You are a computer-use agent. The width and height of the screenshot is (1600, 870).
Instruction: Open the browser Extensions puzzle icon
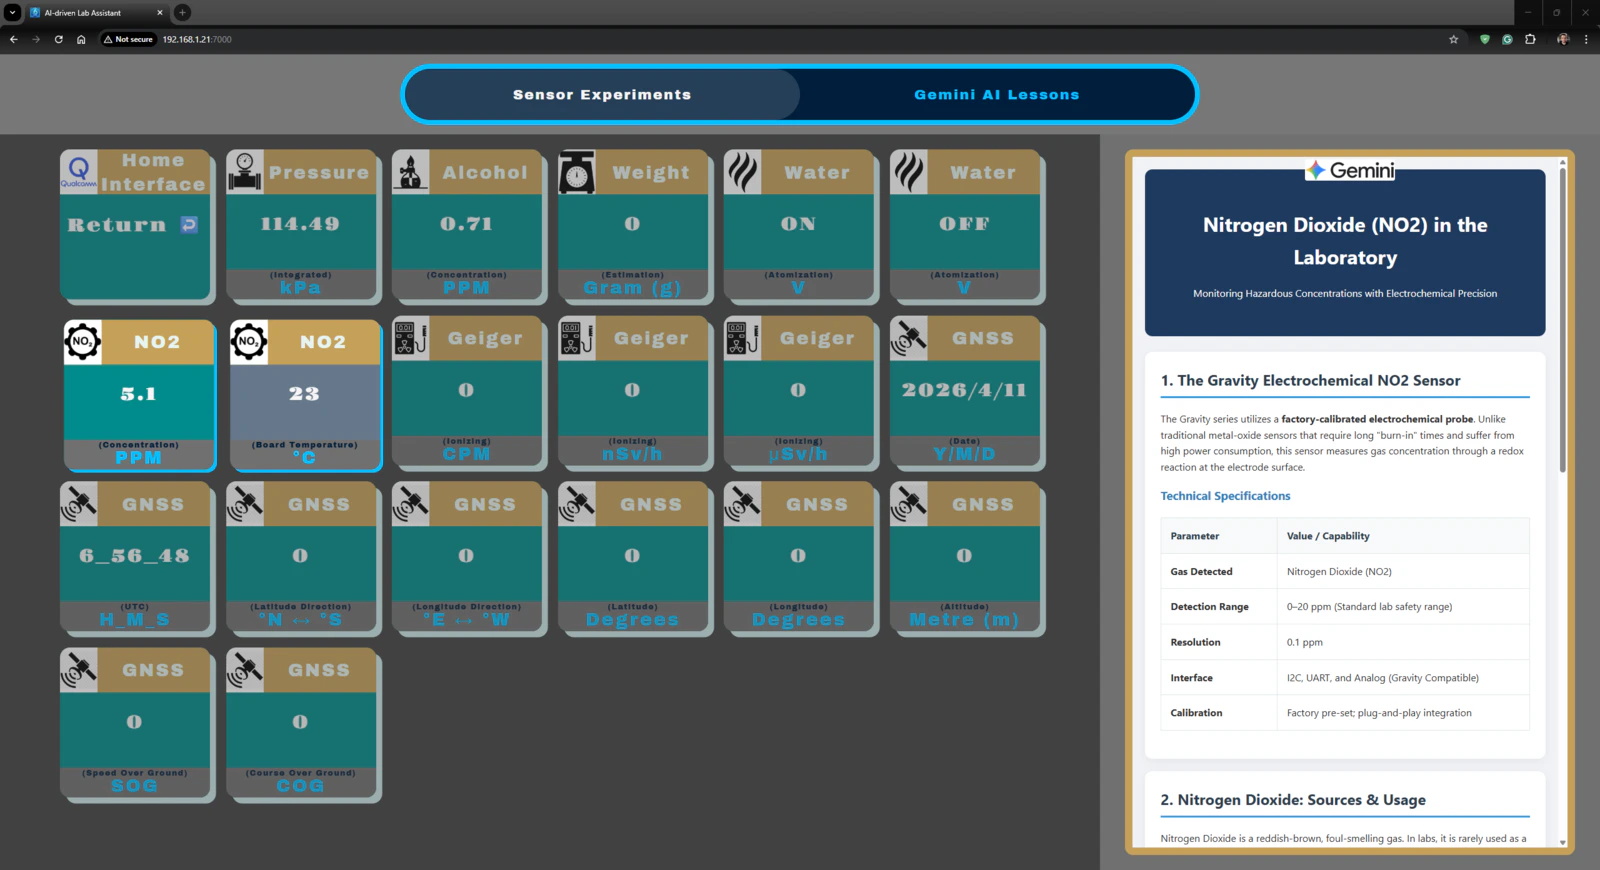[1530, 40]
